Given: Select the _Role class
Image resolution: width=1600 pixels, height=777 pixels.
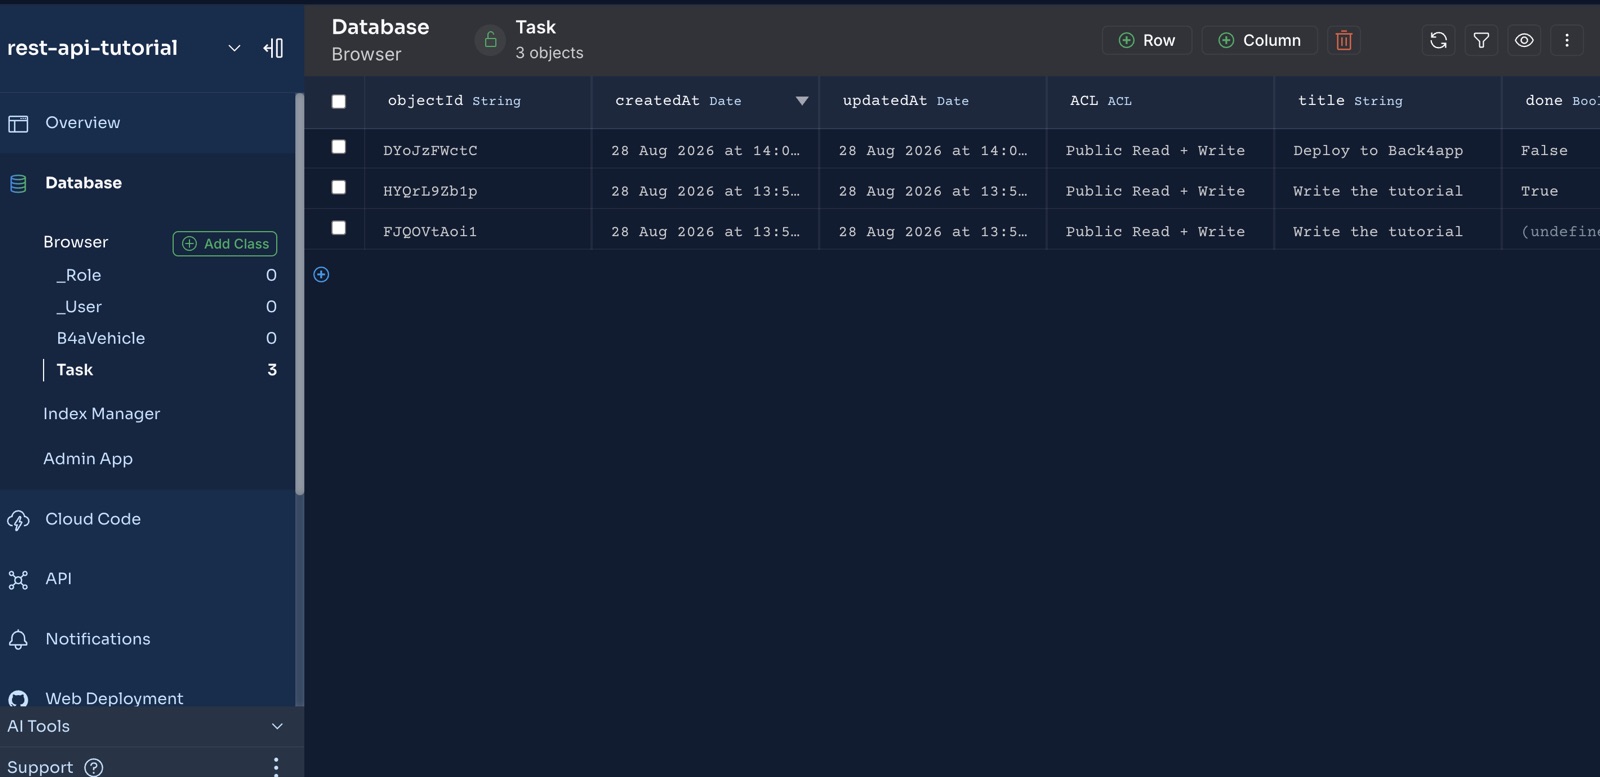Looking at the screenshot, I should coord(79,275).
